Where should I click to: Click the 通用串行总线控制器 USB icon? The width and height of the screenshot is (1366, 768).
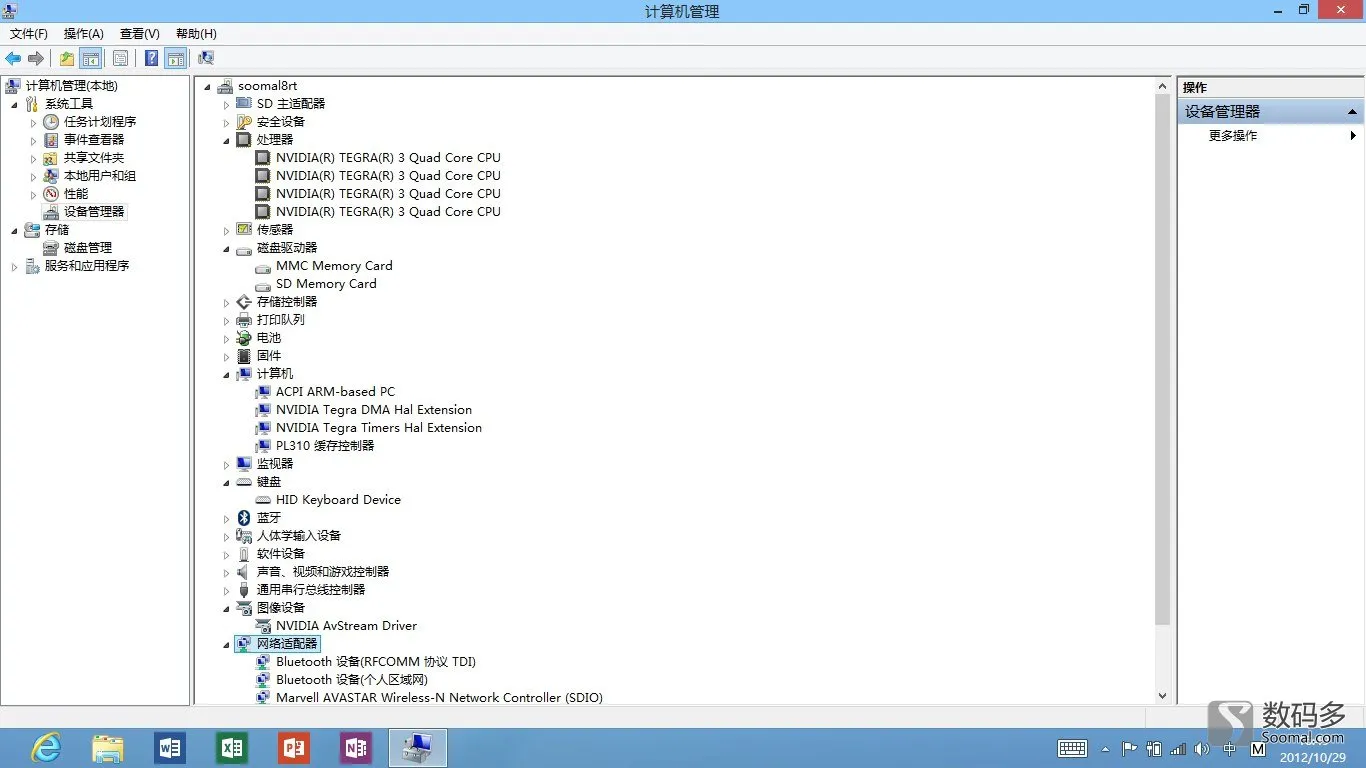tap(244, 590)
